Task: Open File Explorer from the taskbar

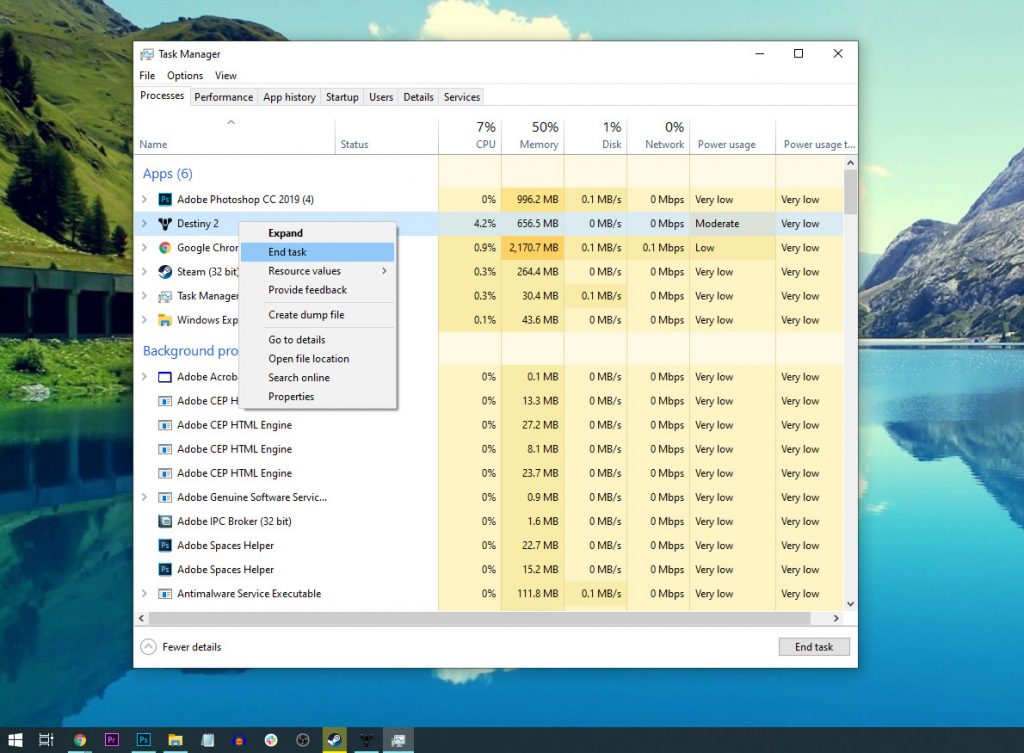Action: (x=175, y=740)
